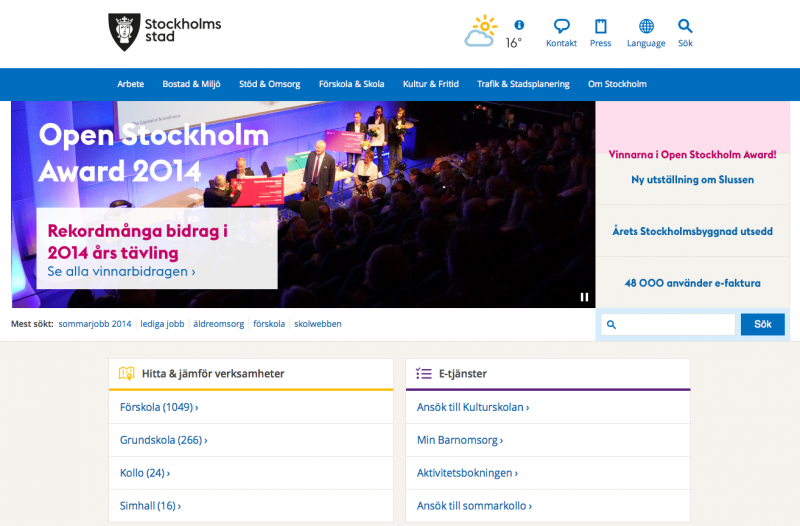
Task: Expand the Grundskola (266) listing
Action: [x=163, y=440]
